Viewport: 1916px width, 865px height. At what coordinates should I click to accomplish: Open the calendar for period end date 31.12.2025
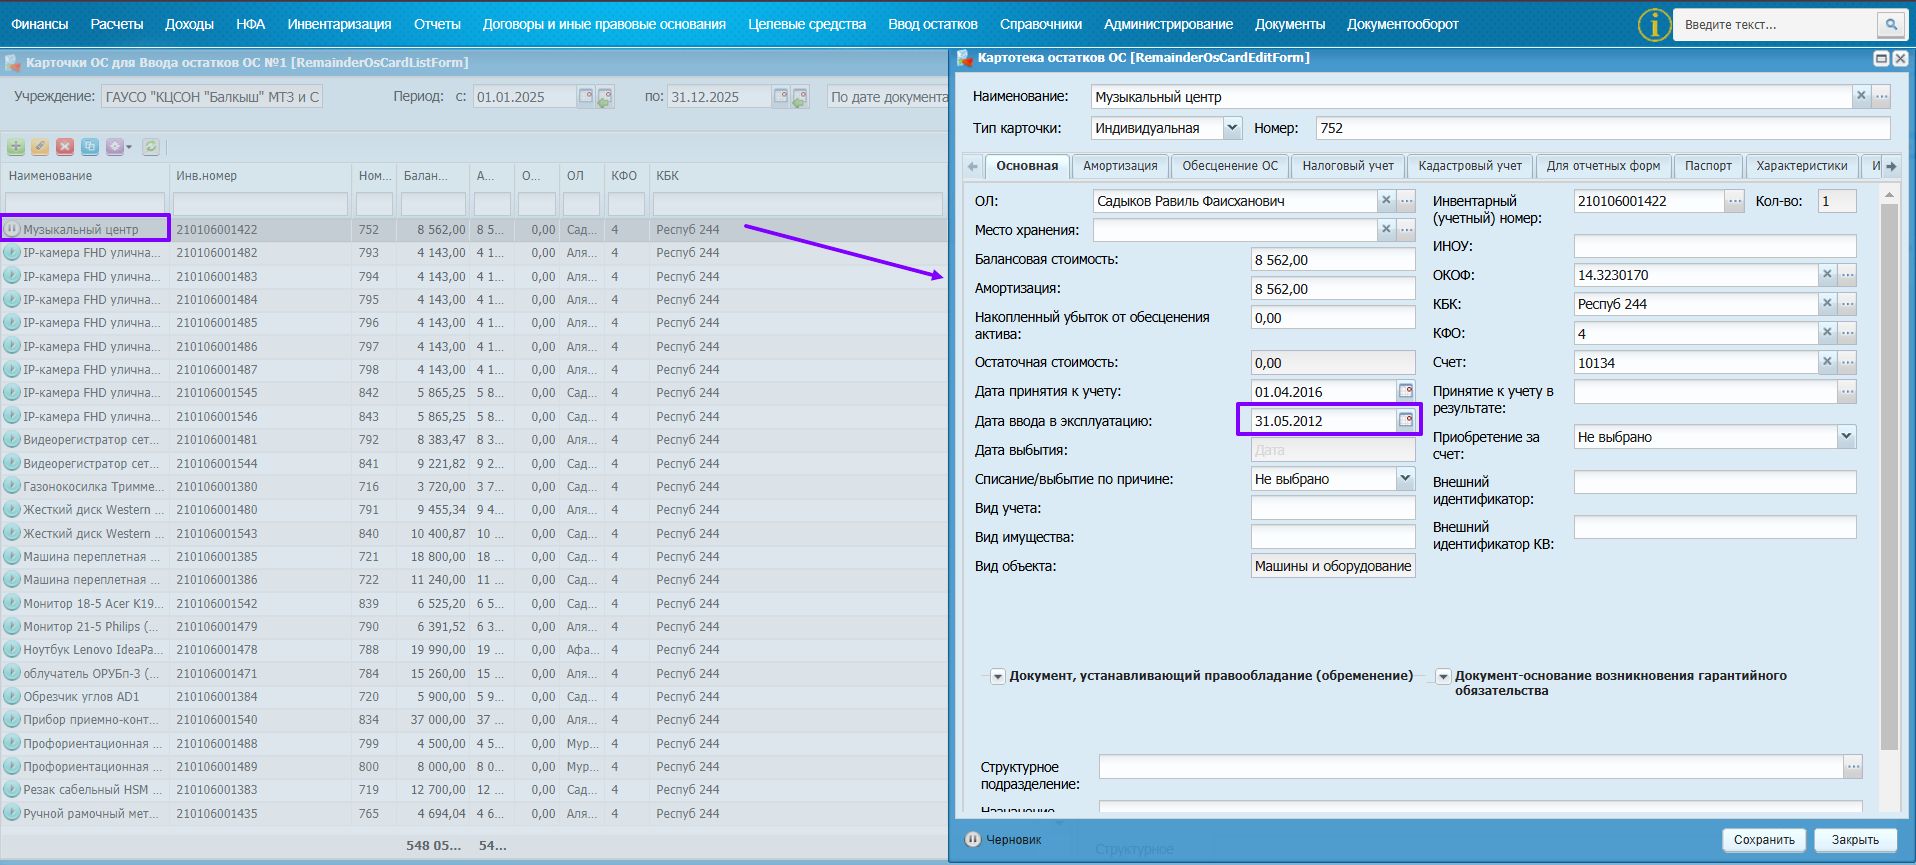(x=781, y=97)
